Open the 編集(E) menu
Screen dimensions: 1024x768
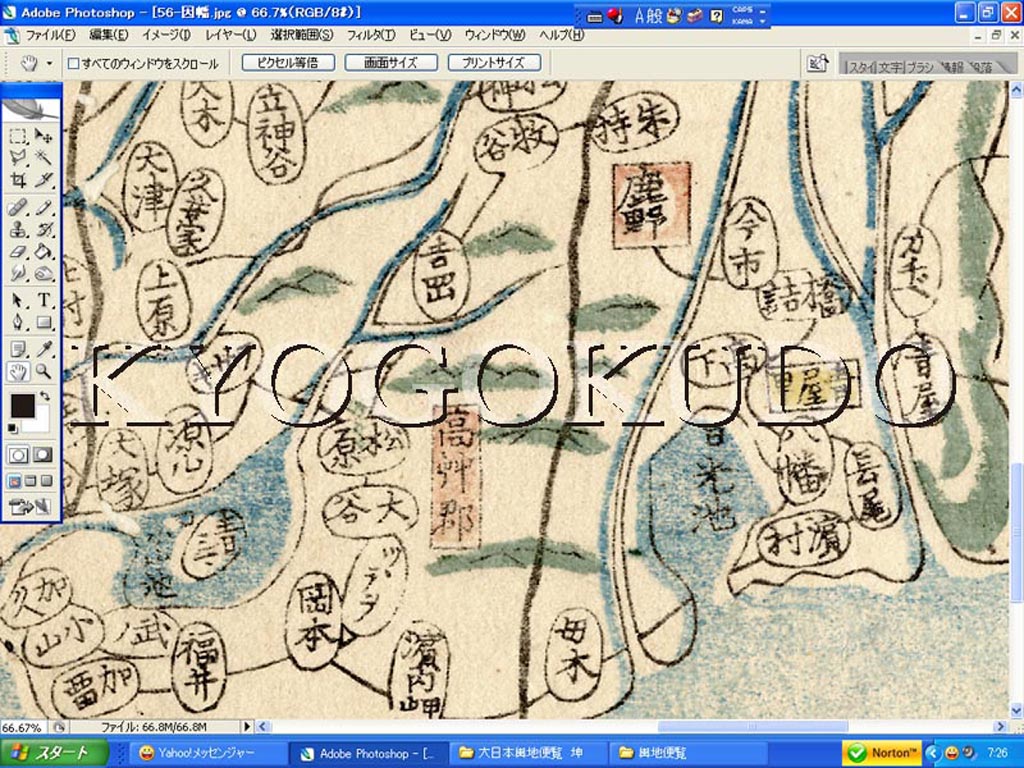pos(109,35)
